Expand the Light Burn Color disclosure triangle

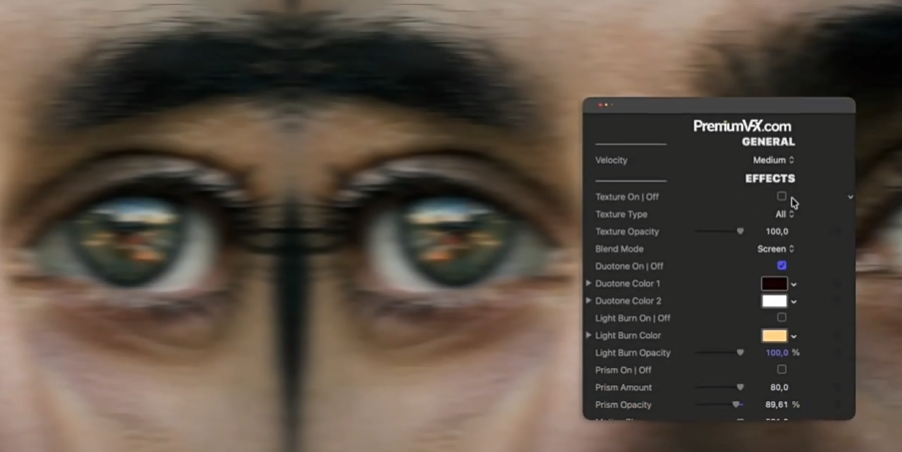point(589,335)
